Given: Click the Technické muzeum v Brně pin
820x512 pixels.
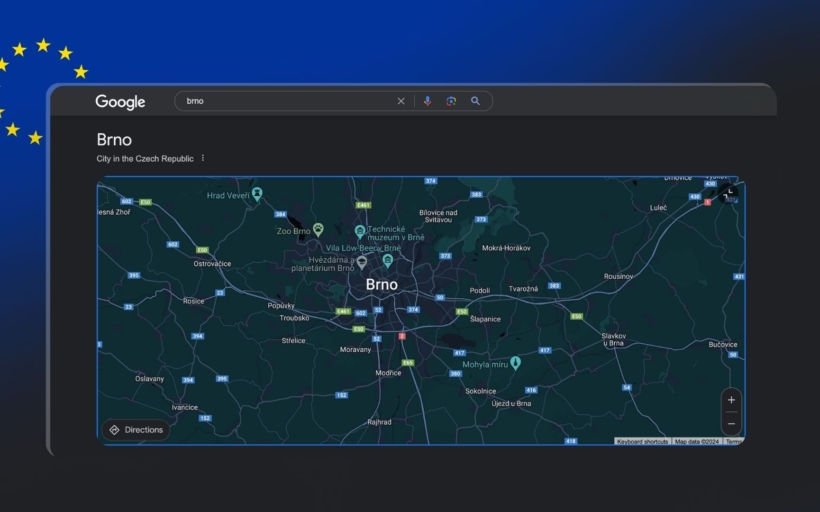Looking at the screenshot, I should coord(360,231).
